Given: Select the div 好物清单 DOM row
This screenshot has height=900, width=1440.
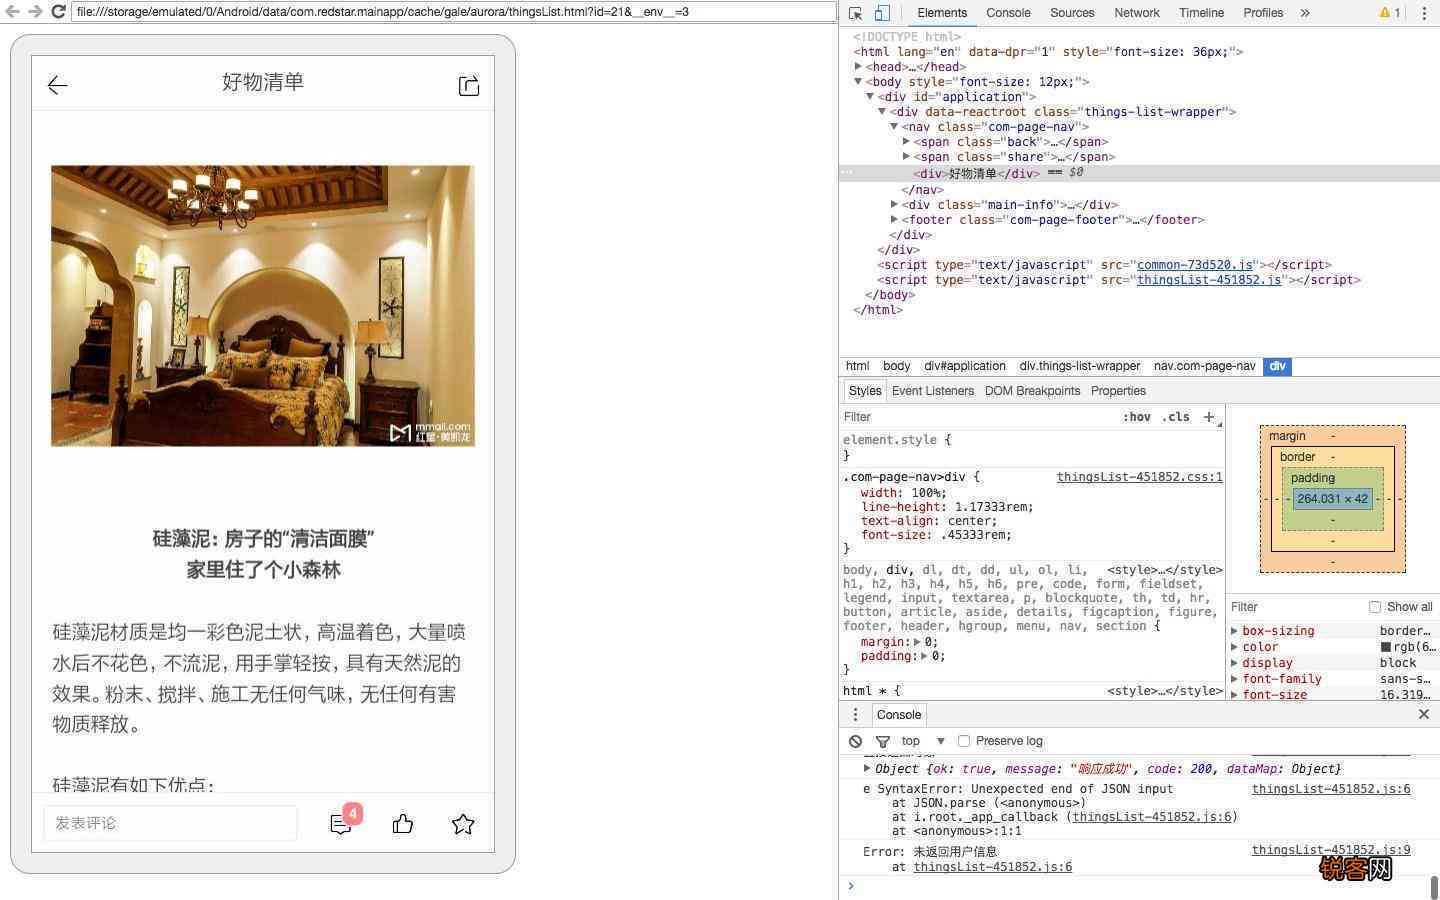Looking at the screenshot, I should [1139, 173].
